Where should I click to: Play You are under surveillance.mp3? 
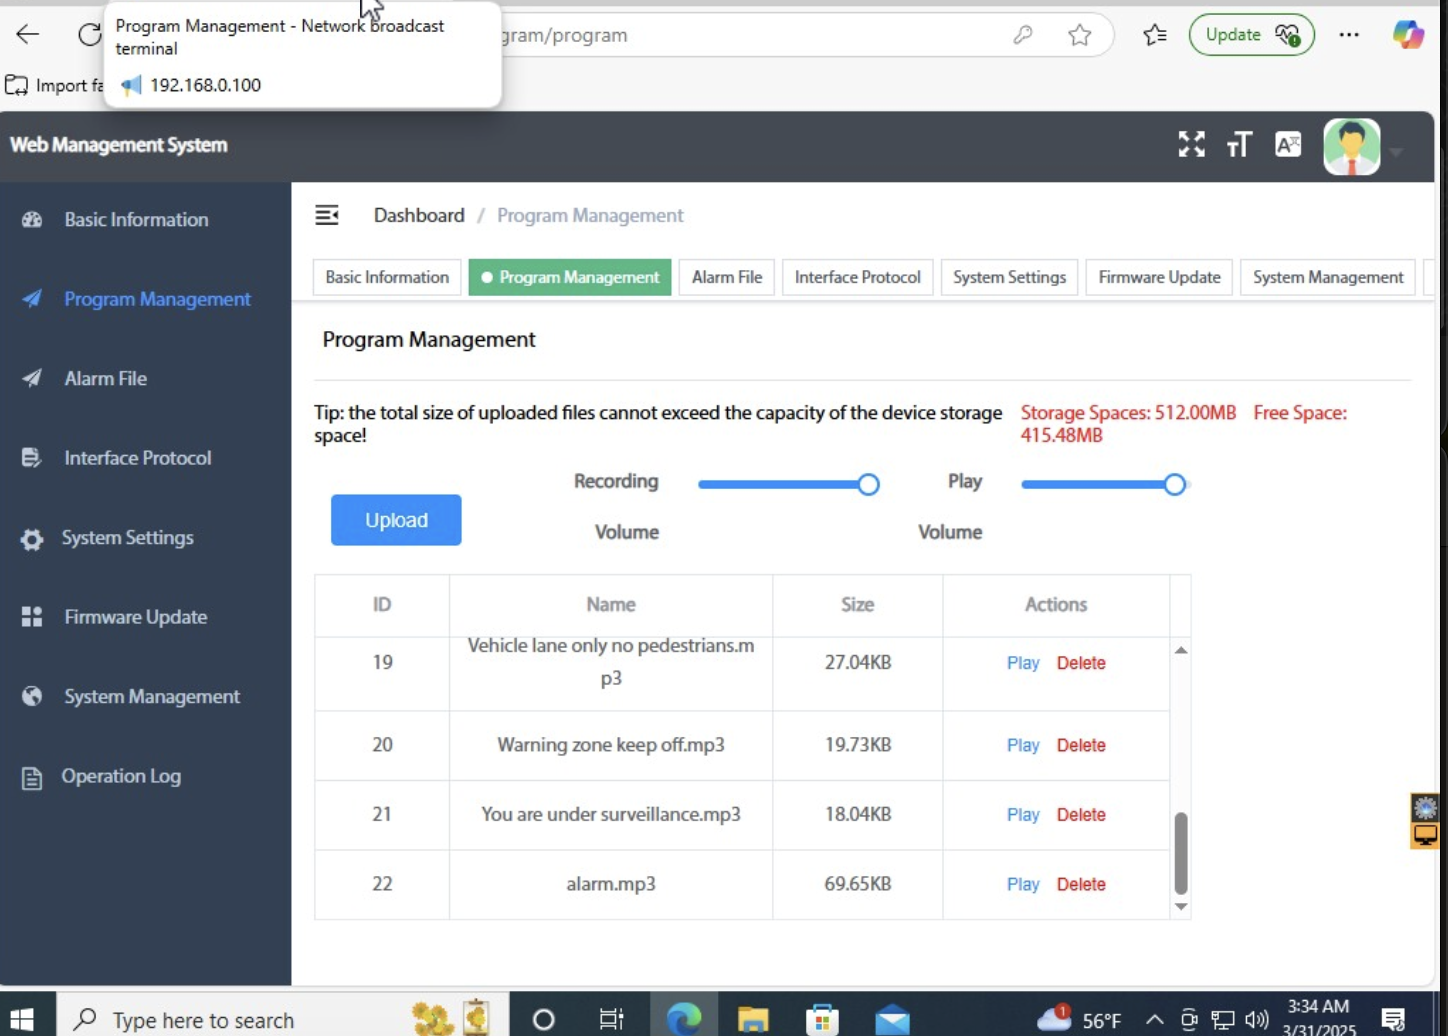[1023, 815]
